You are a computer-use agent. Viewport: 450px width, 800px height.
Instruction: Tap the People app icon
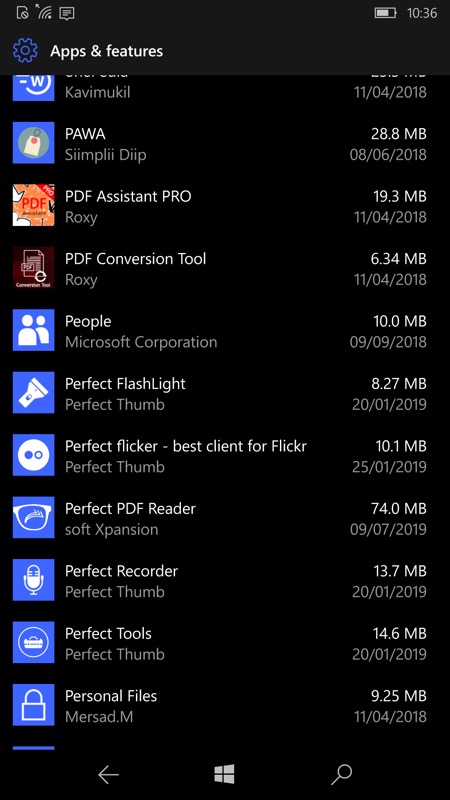coord(33,330)
